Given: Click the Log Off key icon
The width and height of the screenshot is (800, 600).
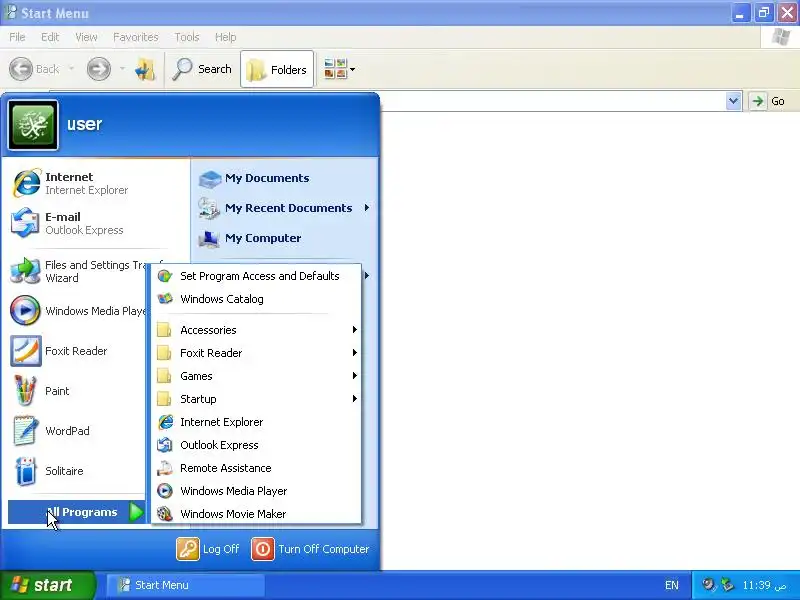Looking at the screenshot, I should pos(188,549).
